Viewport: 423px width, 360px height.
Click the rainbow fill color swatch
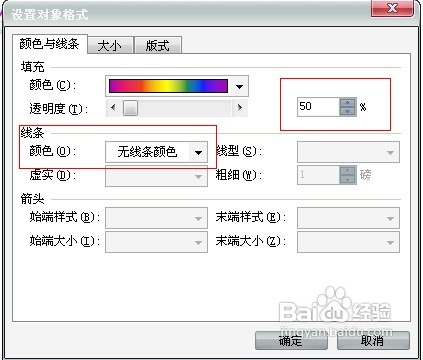click(168, 86)
